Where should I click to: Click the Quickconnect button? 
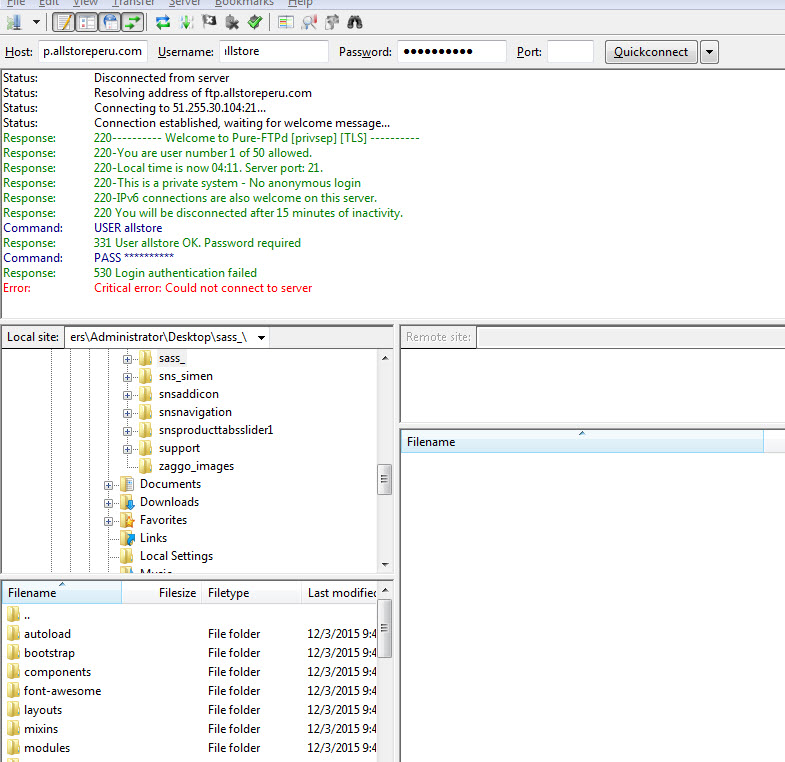(651, 52)
